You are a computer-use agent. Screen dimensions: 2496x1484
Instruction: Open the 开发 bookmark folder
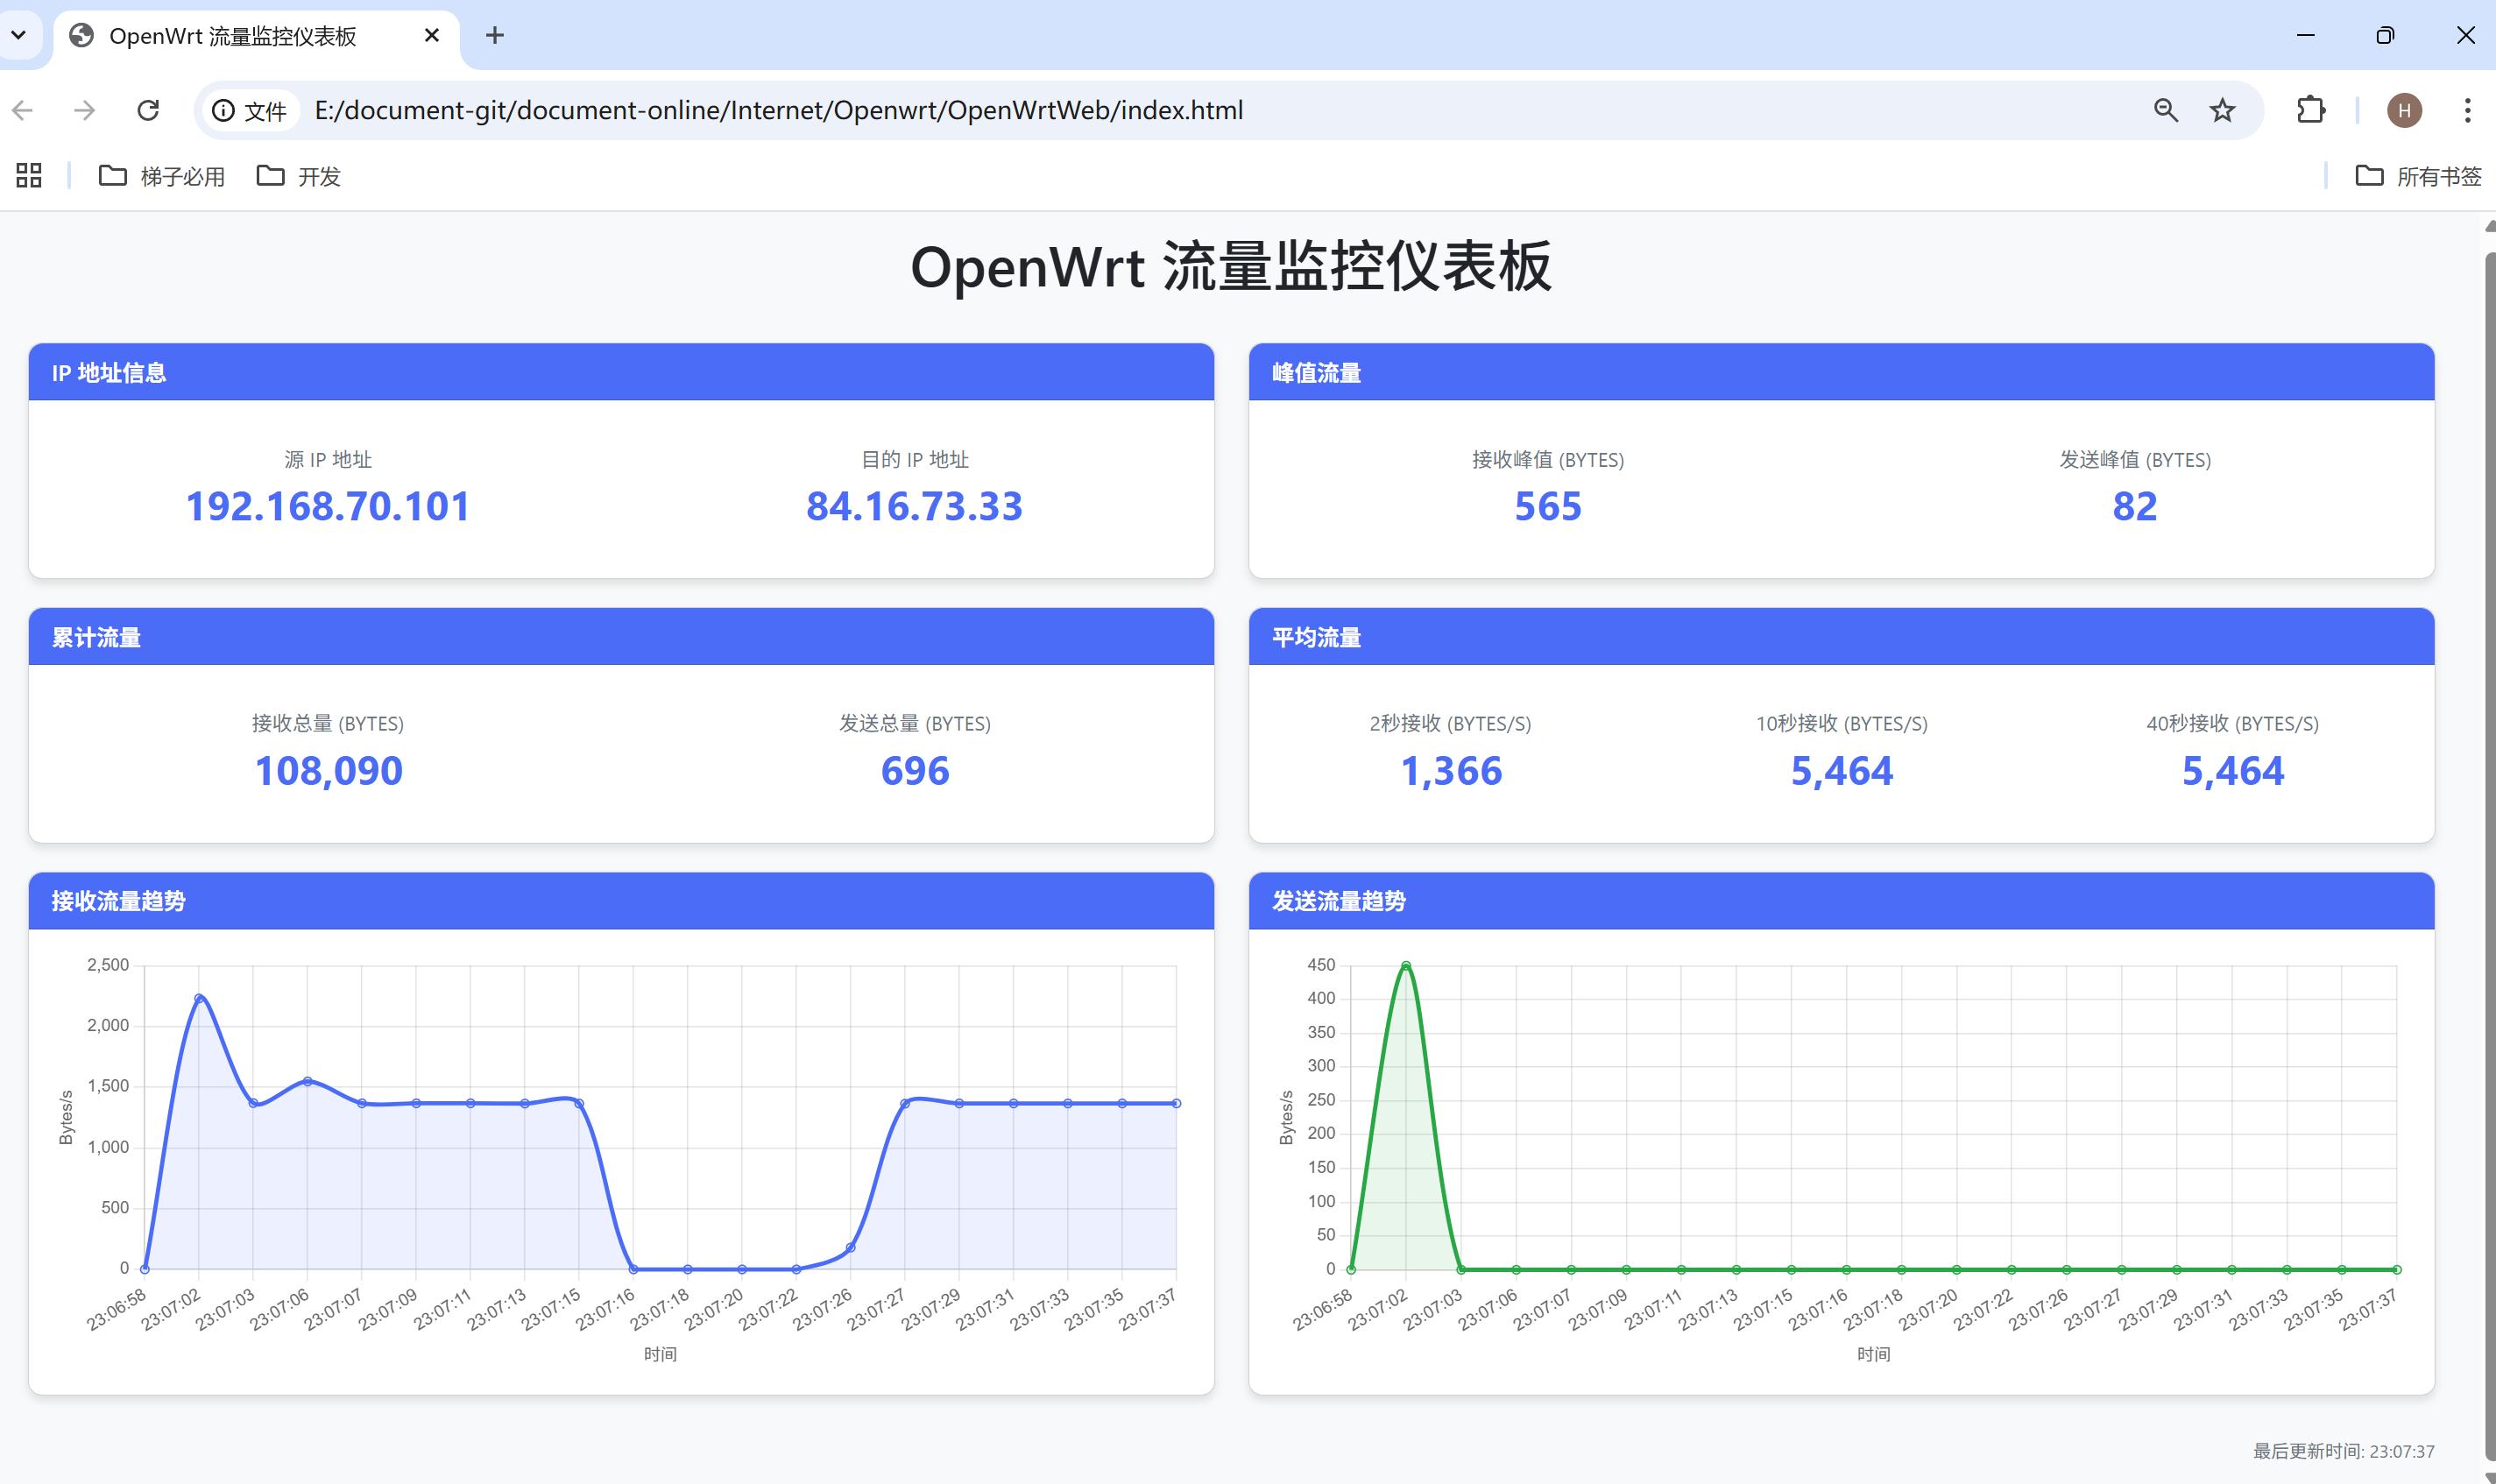pos(298,176)
